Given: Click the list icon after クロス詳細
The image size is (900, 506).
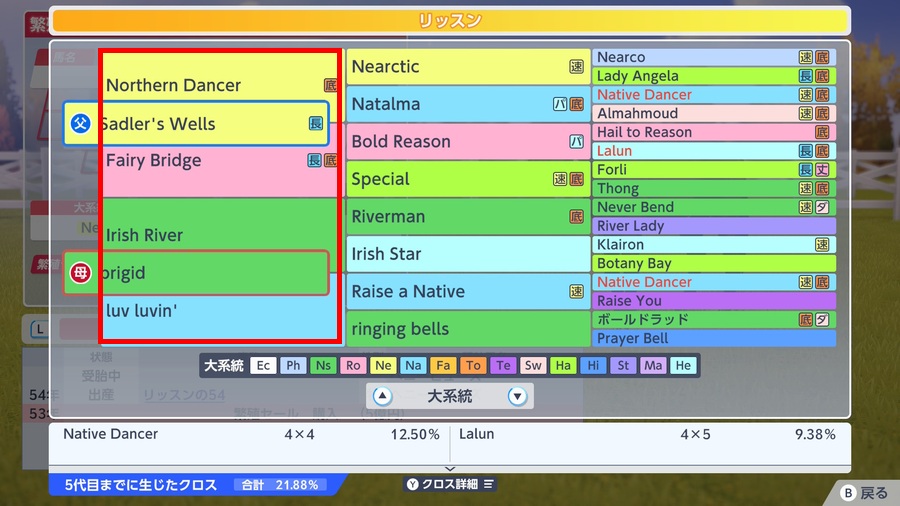Looking at the screenshot, I should [488, 484].
